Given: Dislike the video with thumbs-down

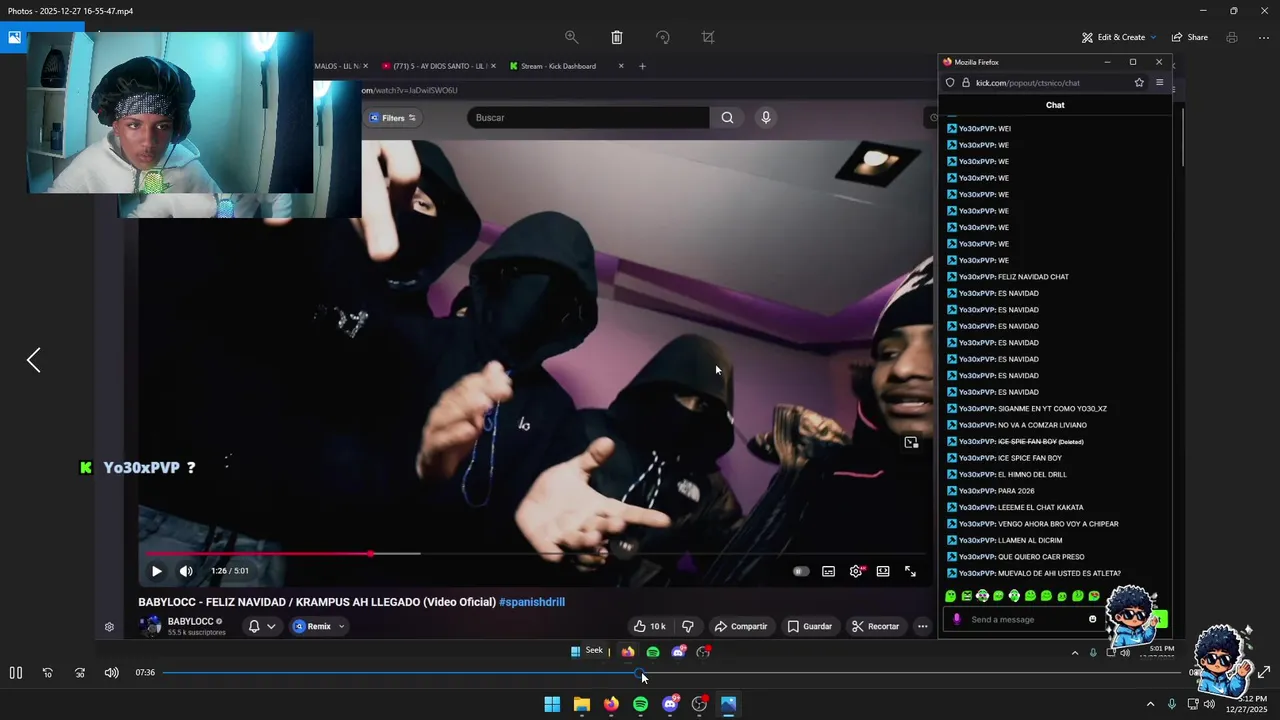Looking at the screenshot, I should (x=688, y=626).
